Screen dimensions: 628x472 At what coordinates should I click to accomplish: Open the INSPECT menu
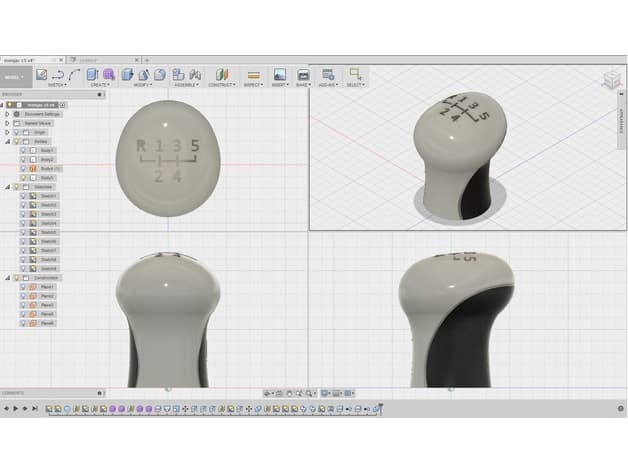point(254,85)
